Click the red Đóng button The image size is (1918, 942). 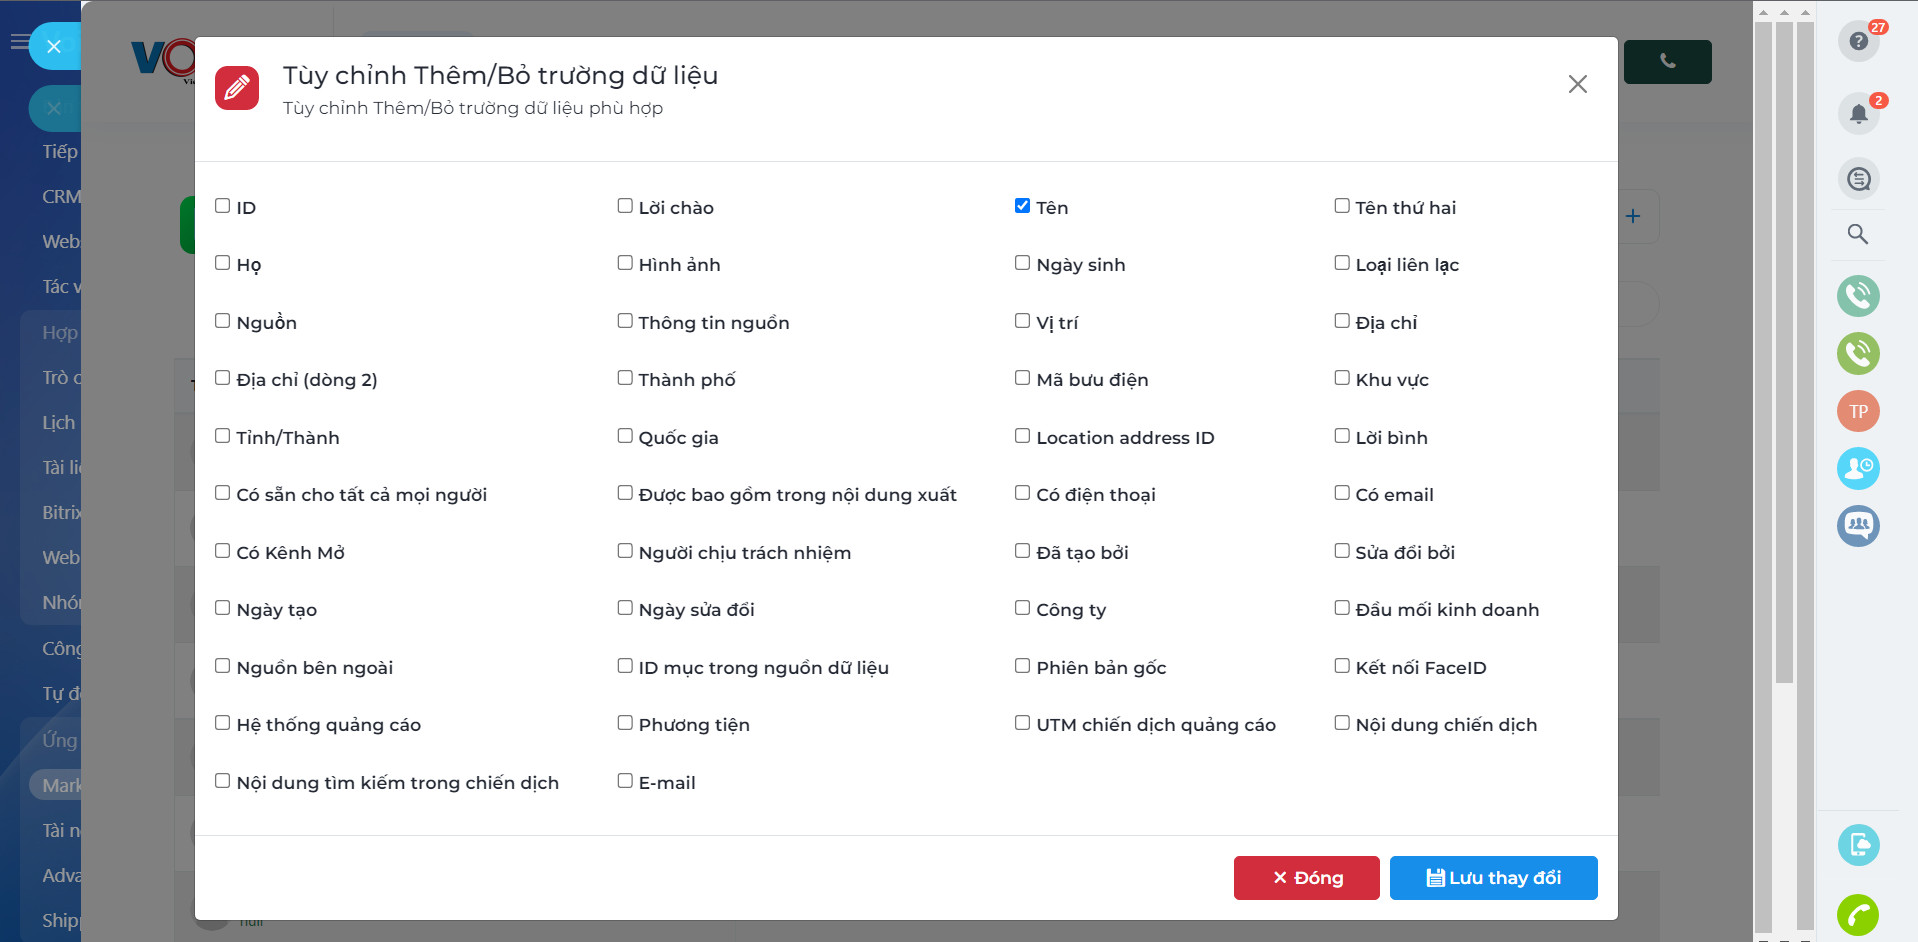pyautogui.click(x=1306, y=878)
